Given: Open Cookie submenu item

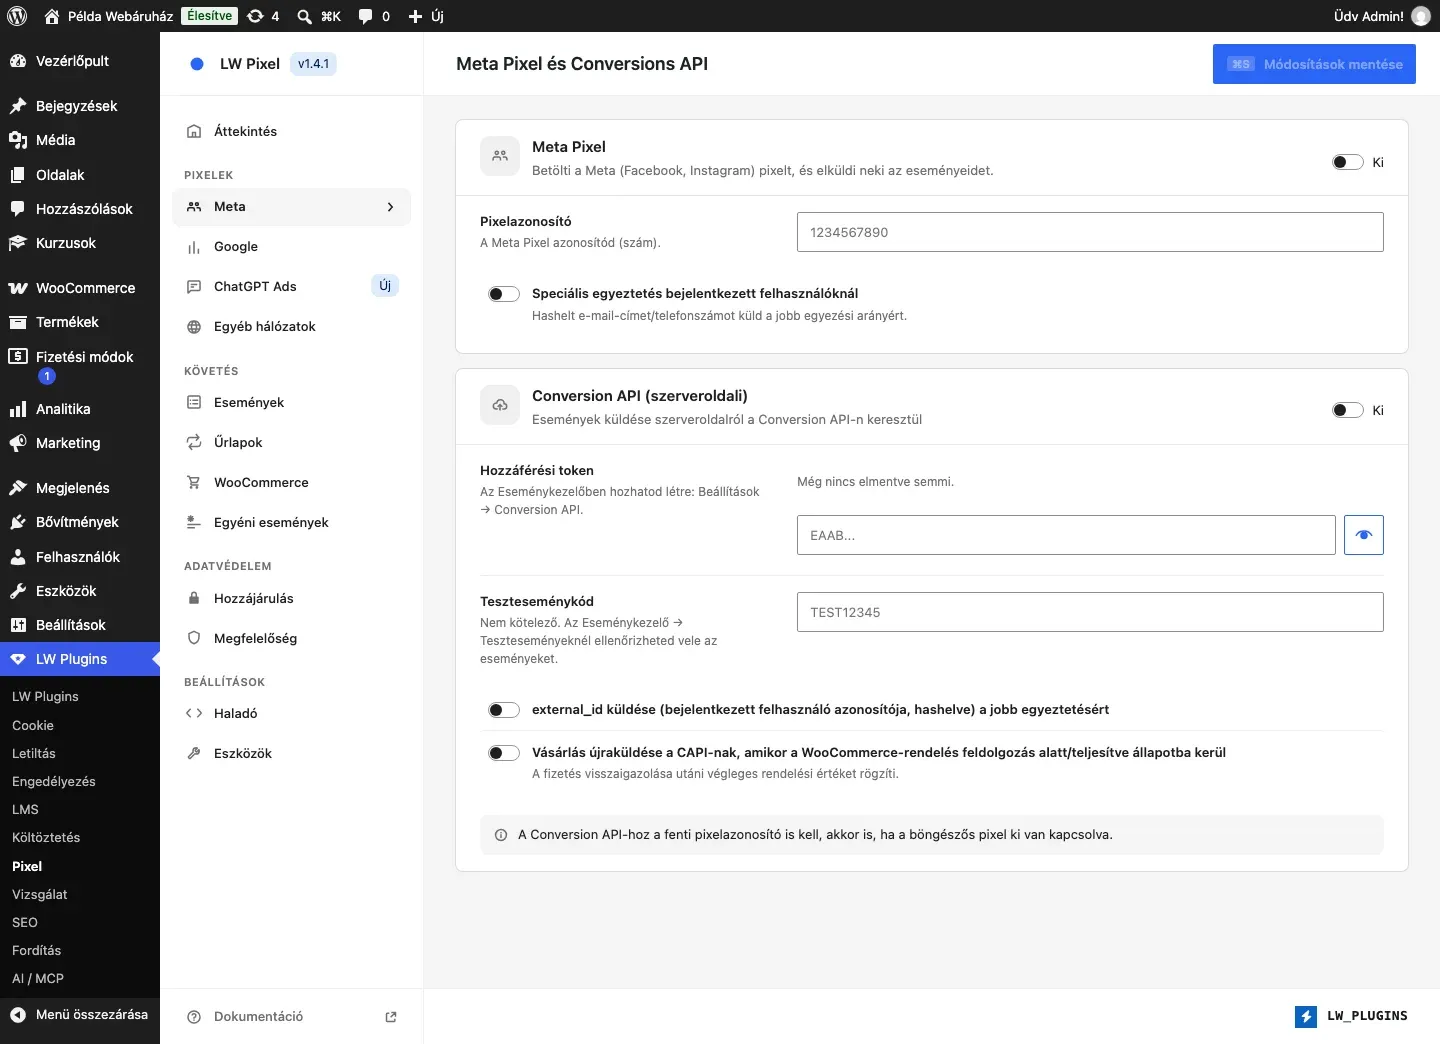Looking at the screenshot, I should [x=80, y=725].
